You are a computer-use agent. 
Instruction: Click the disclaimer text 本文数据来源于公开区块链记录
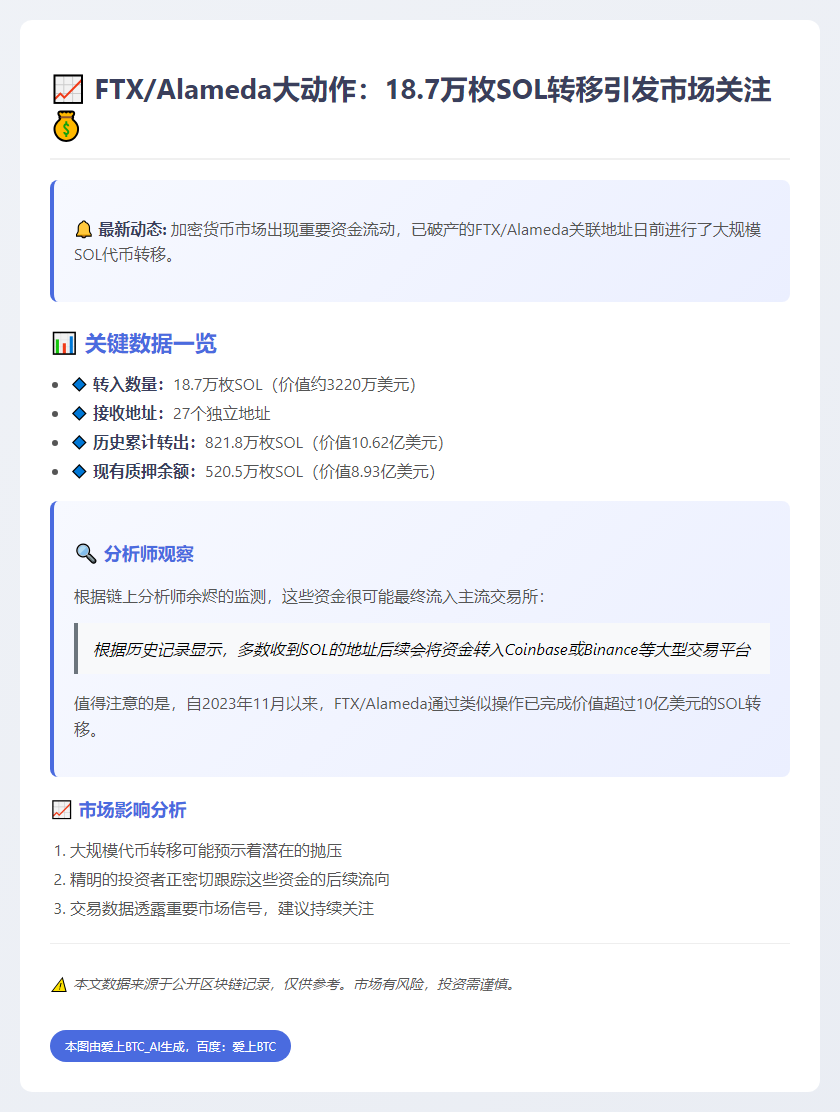[295, 984]
